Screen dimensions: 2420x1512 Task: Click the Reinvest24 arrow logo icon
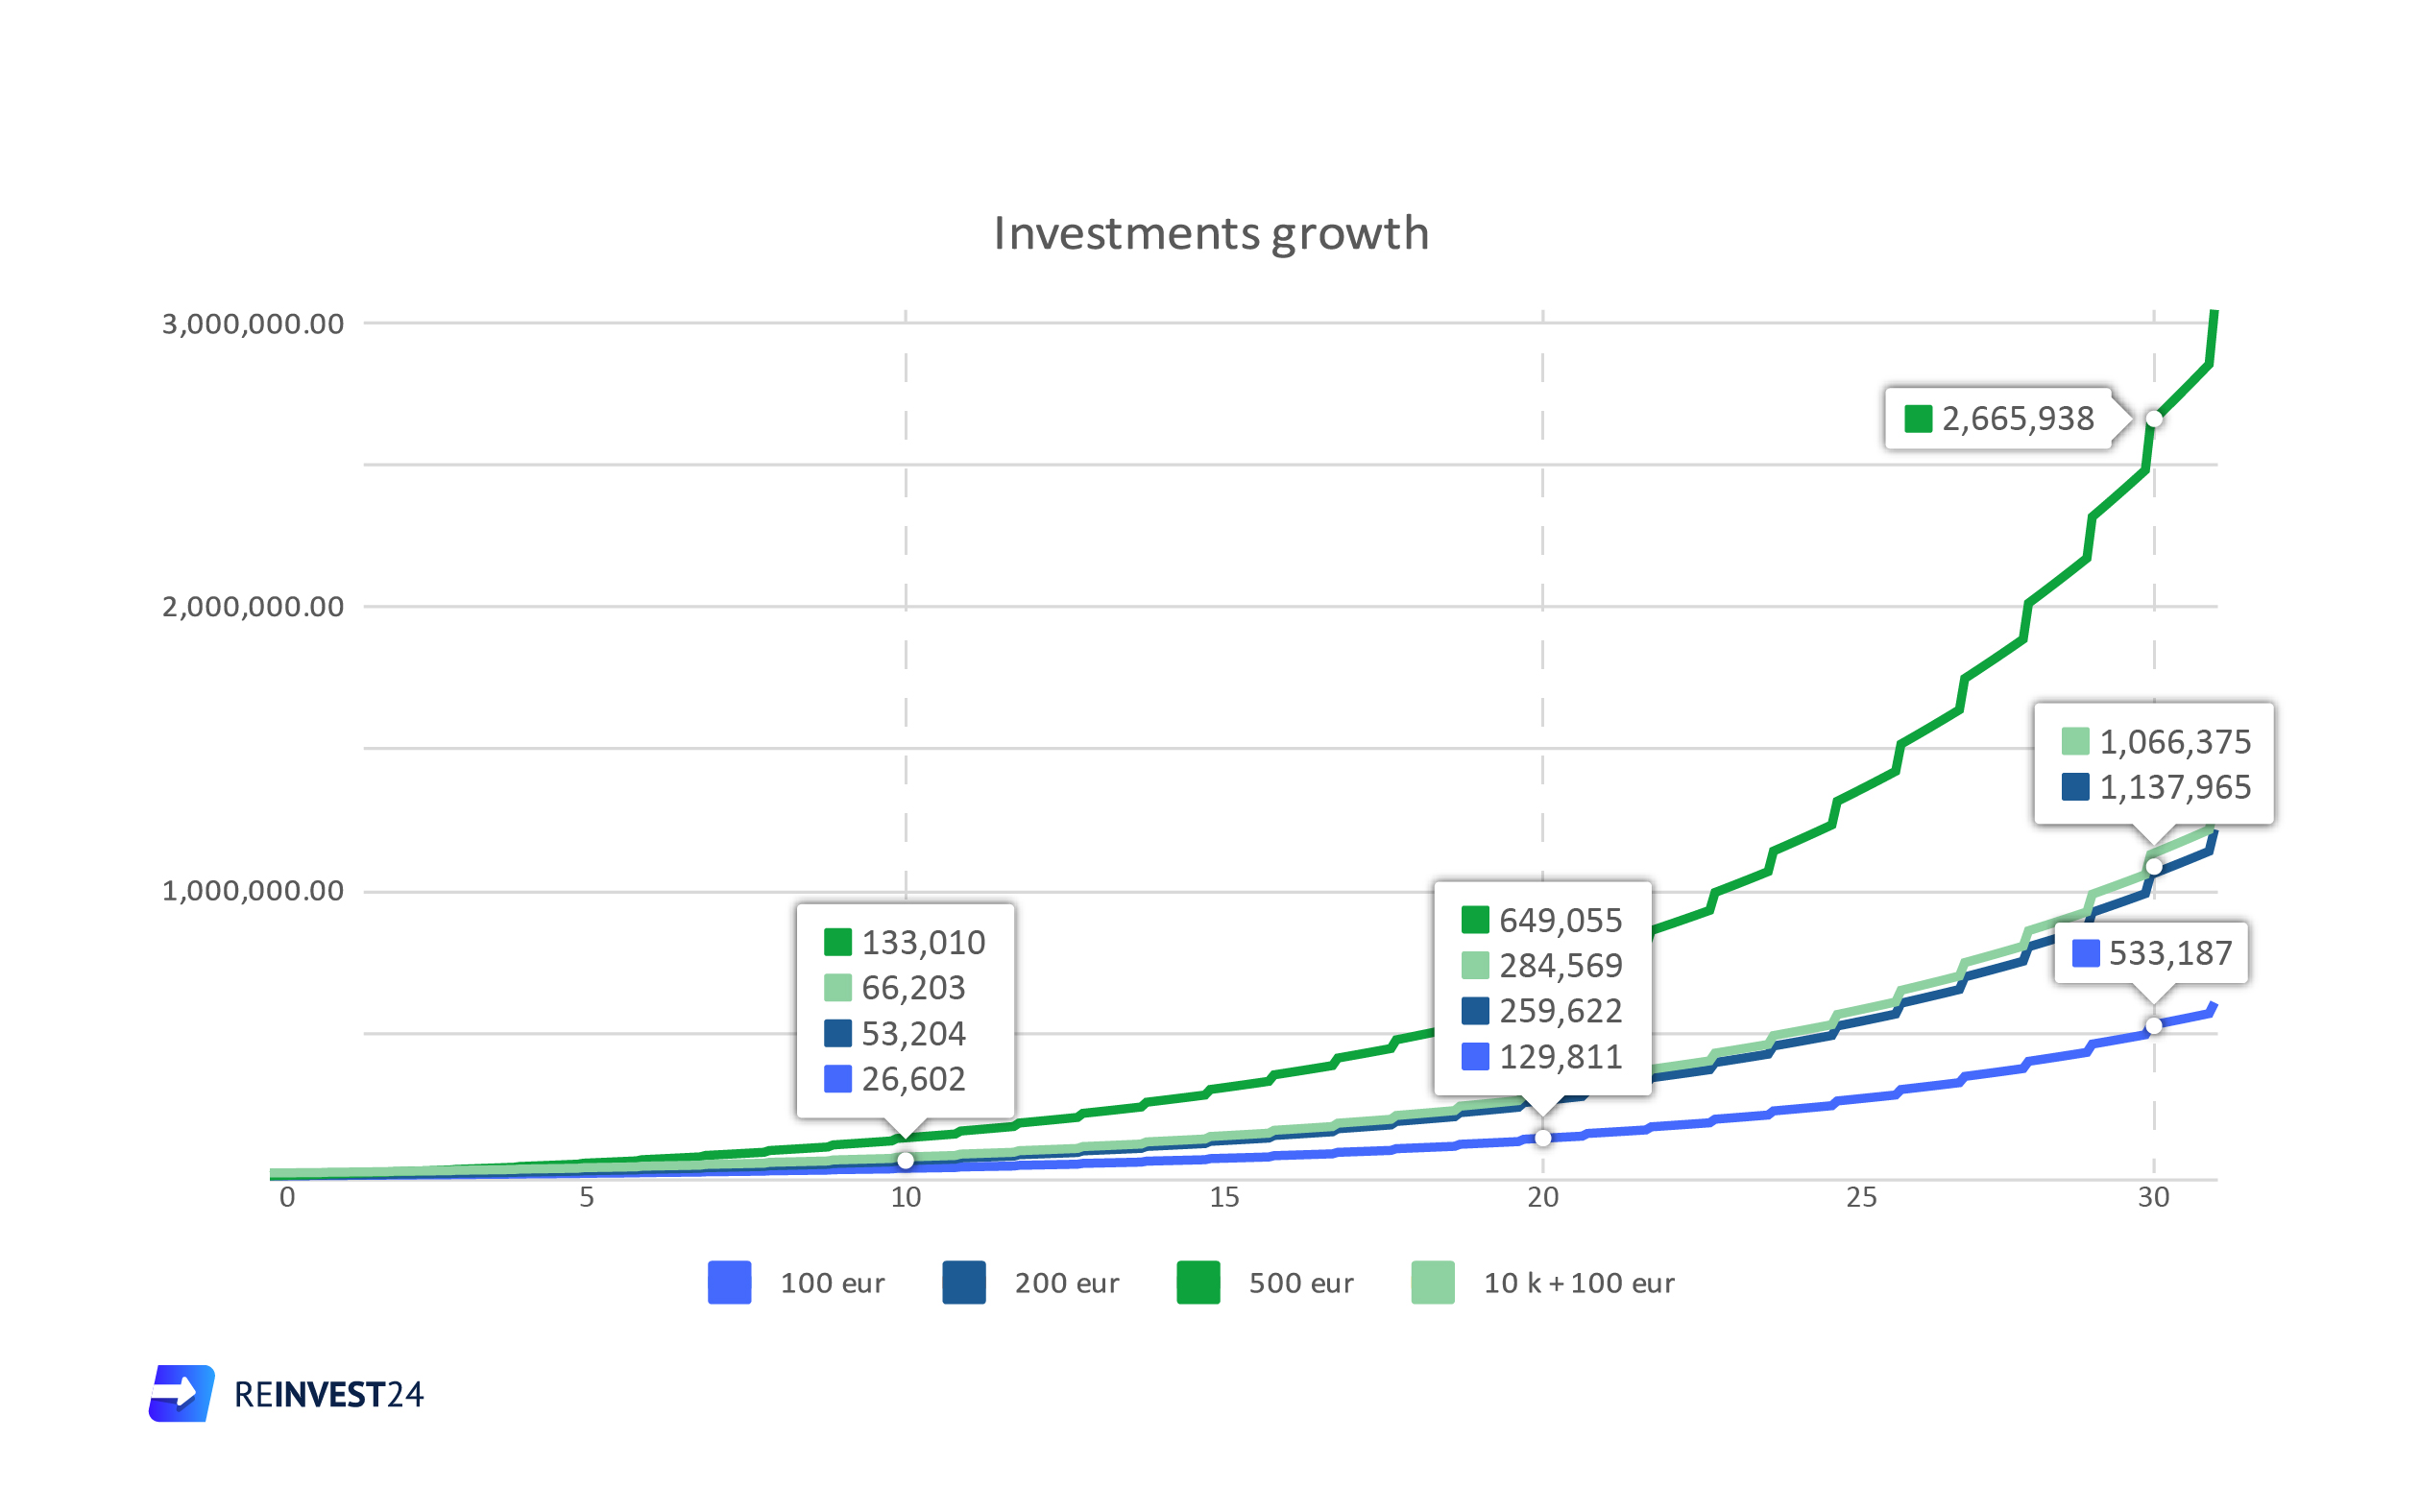(182, 1393)
